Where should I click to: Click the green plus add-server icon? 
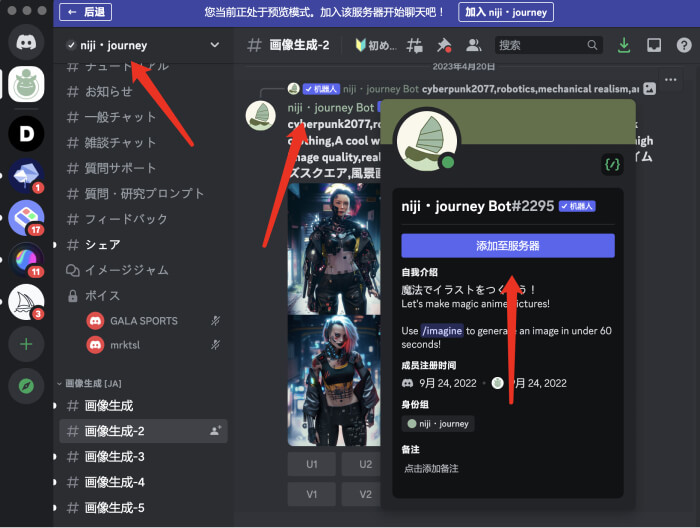[x=26, y=344]
